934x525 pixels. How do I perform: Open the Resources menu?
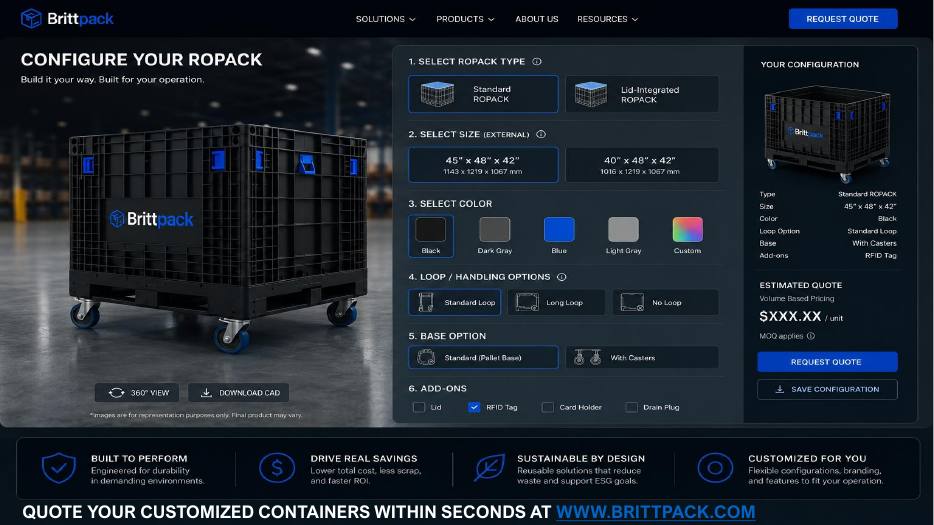[608, 19]
